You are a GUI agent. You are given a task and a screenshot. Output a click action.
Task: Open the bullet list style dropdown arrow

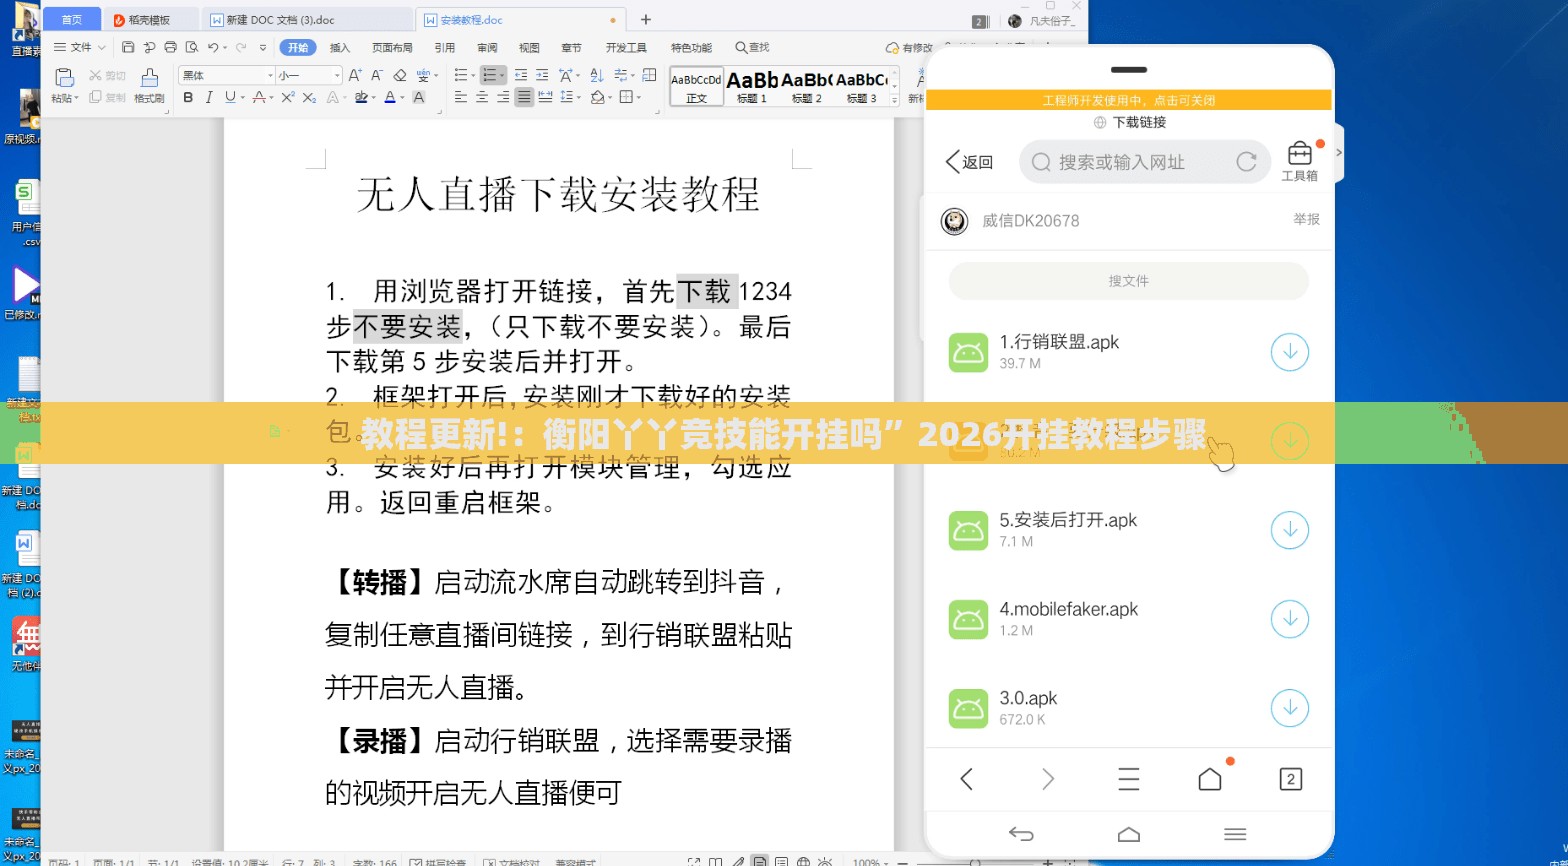pos(474,76)
